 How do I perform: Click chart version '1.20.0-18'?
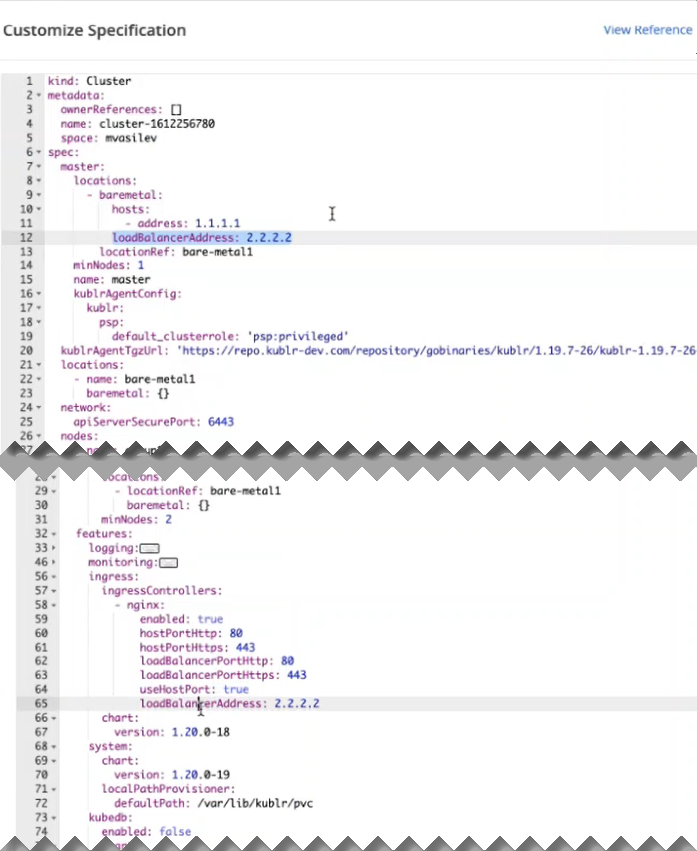click(x=201, y=732)
